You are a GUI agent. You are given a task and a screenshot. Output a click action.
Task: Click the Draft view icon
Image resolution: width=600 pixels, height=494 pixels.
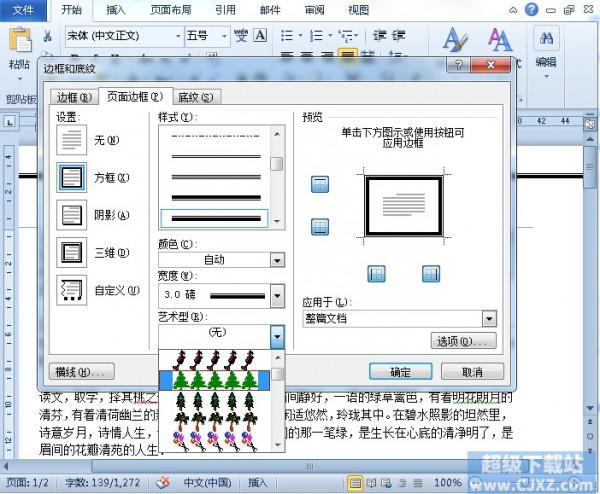coord(418,483)
